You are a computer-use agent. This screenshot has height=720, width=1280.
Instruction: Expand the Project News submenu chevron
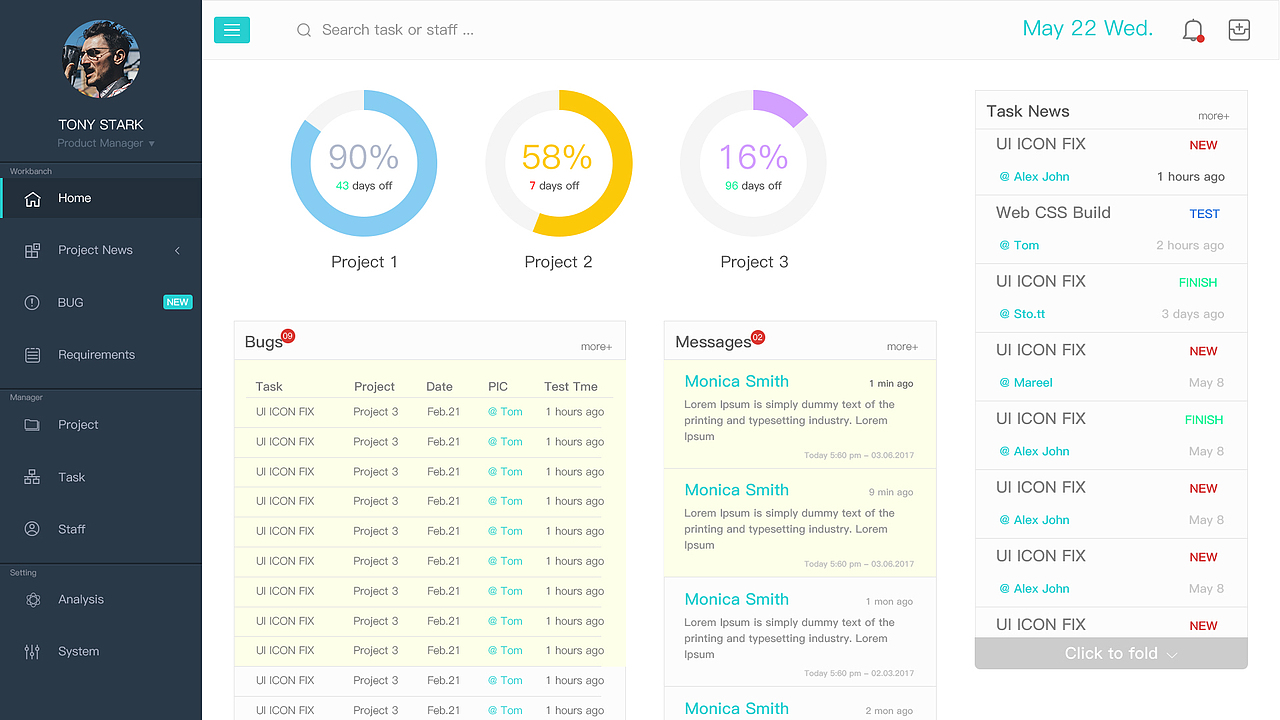coord(177,250)
